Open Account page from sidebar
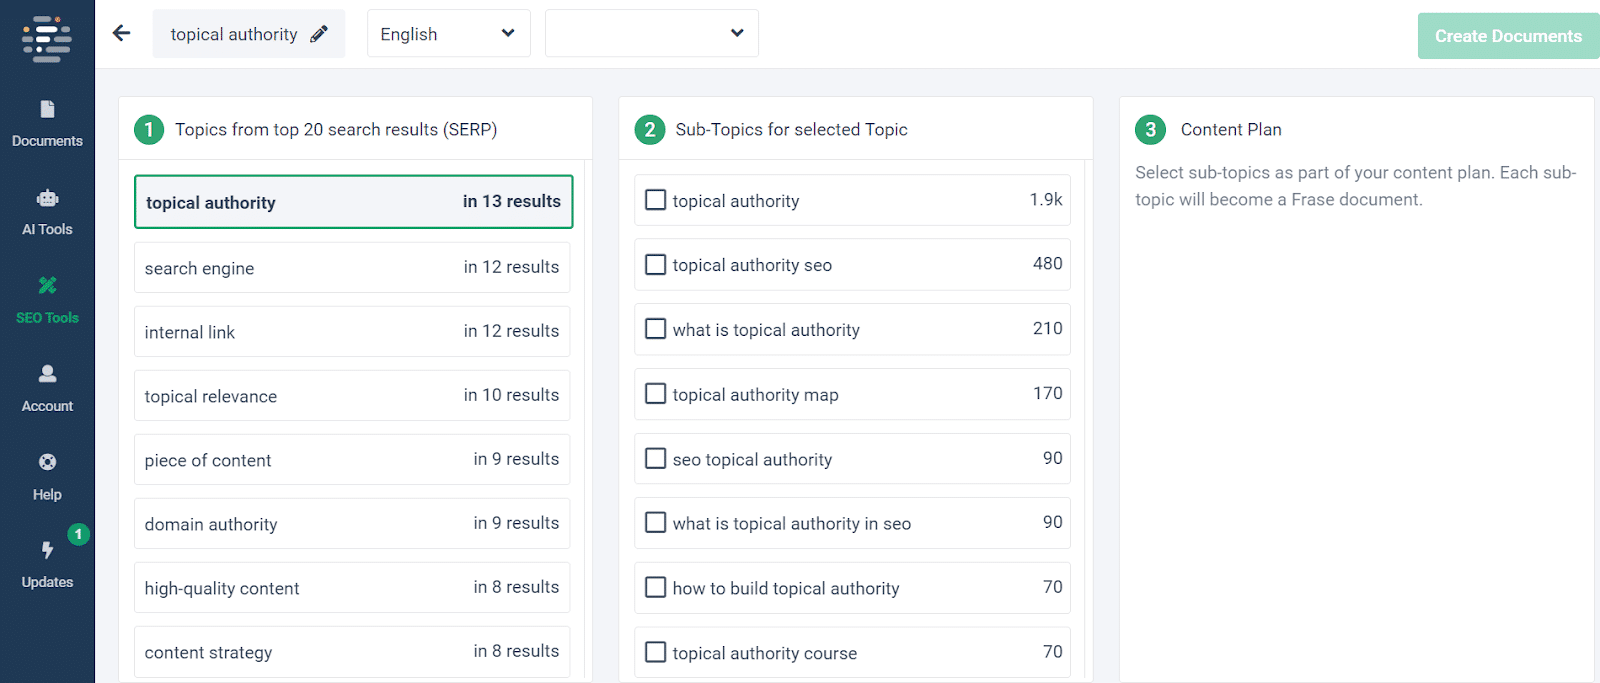 click(x=47, y=389)
